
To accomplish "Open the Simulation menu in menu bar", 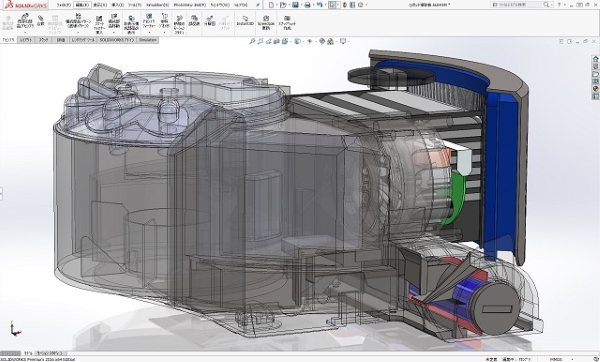I will 158,5.
